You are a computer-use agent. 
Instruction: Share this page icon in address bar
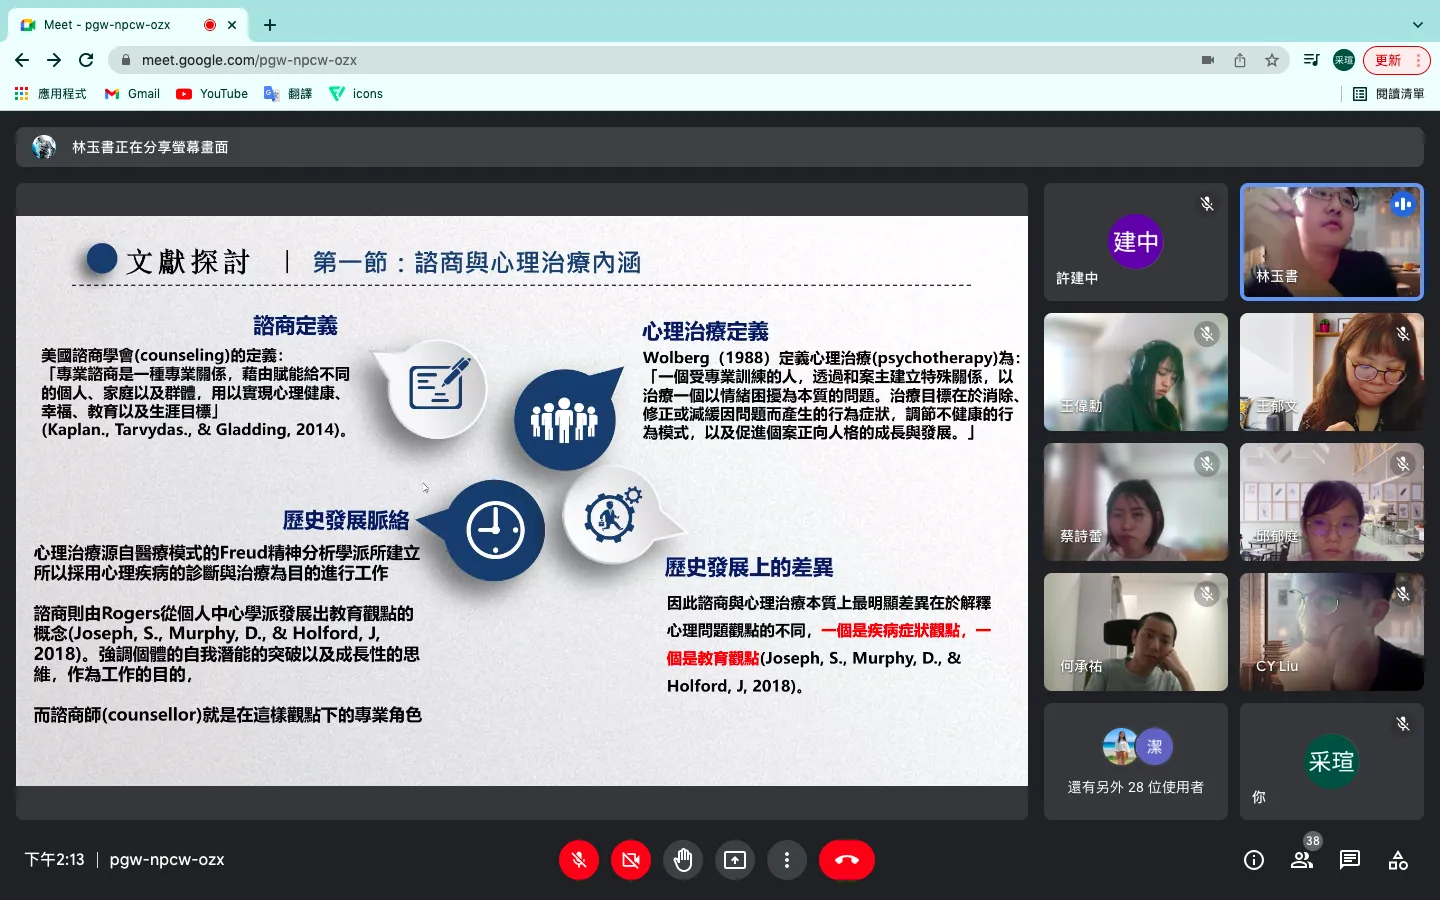(1240, 60)
